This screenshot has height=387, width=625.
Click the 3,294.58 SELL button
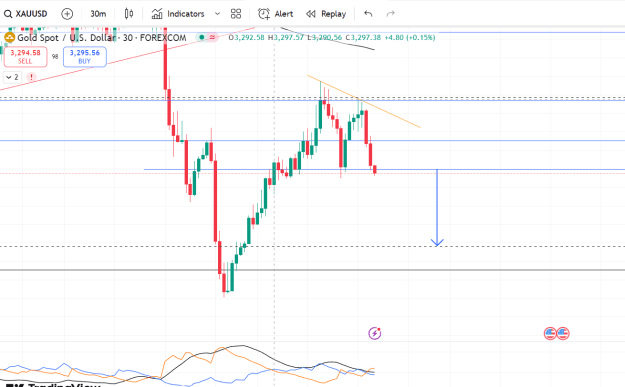26,57
